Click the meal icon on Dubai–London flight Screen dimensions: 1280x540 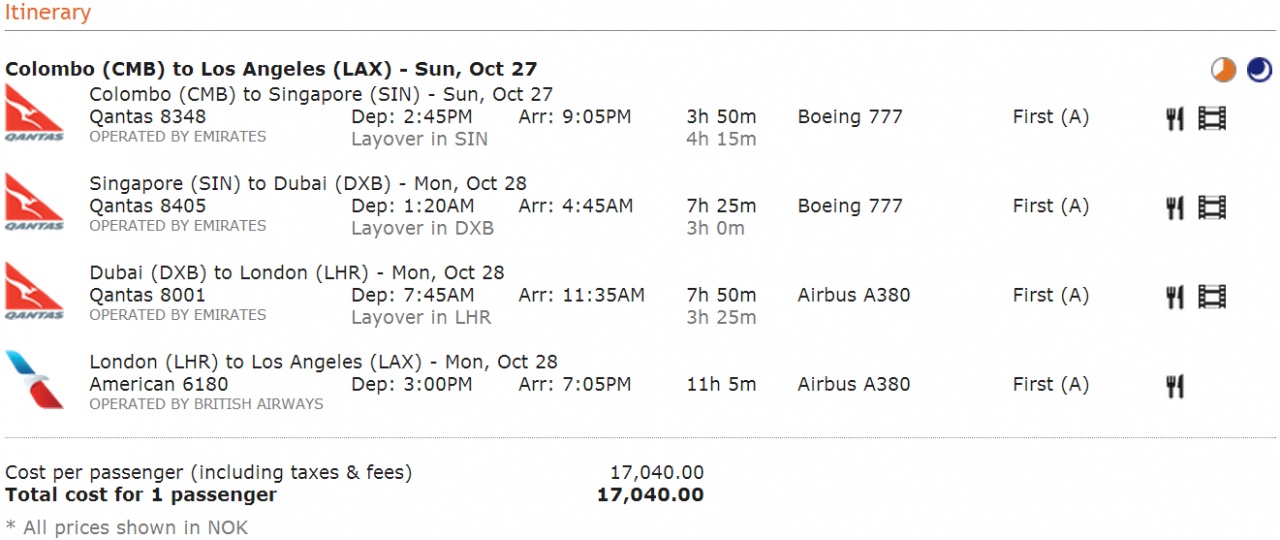1175,297
